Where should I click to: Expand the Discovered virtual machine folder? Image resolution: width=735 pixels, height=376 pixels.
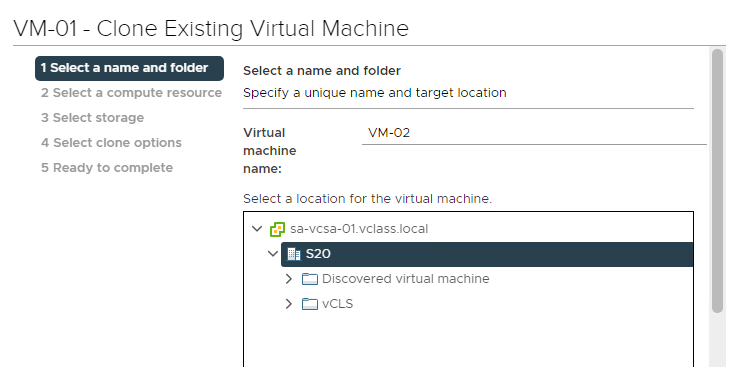pos(289,279)
